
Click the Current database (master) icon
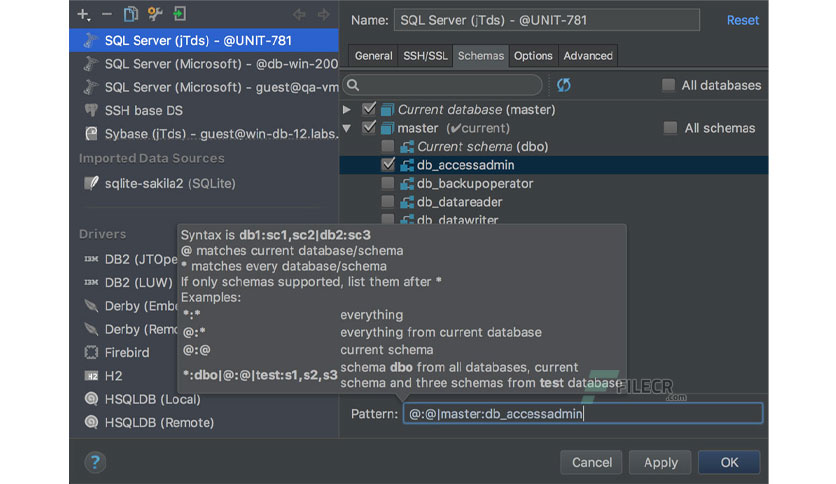click(388, 110)
